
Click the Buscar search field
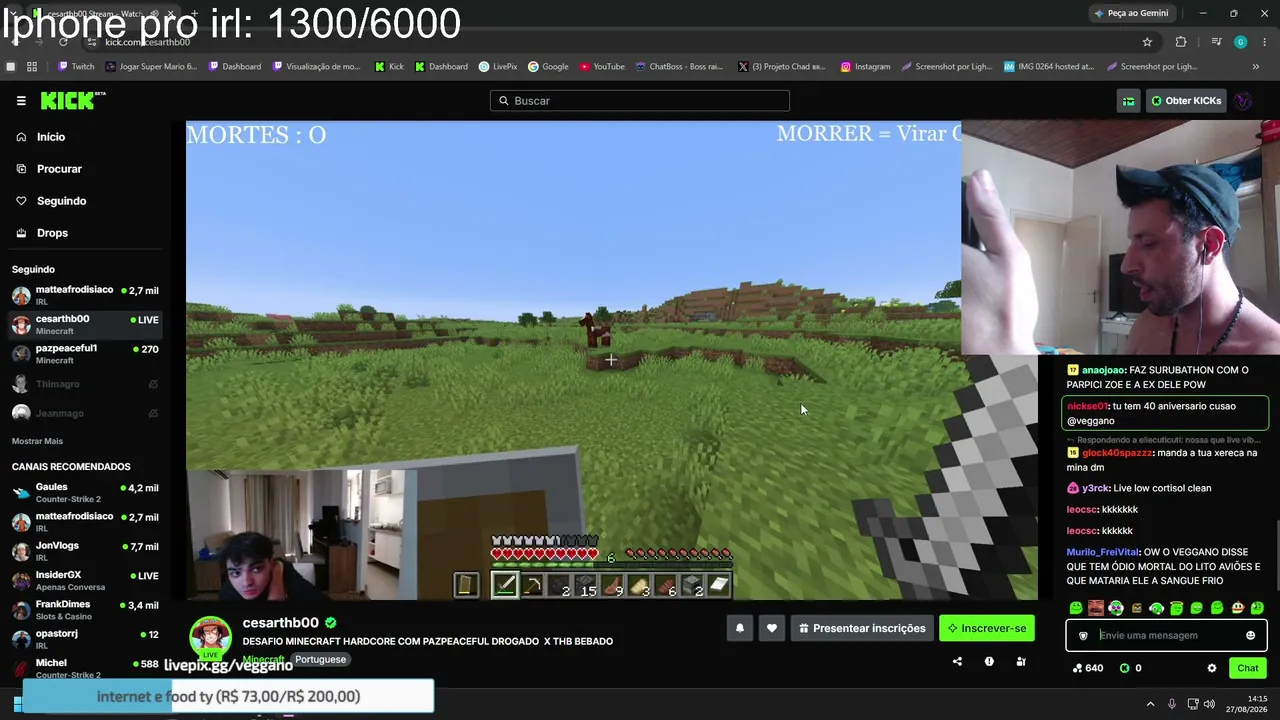click(640, 101)
